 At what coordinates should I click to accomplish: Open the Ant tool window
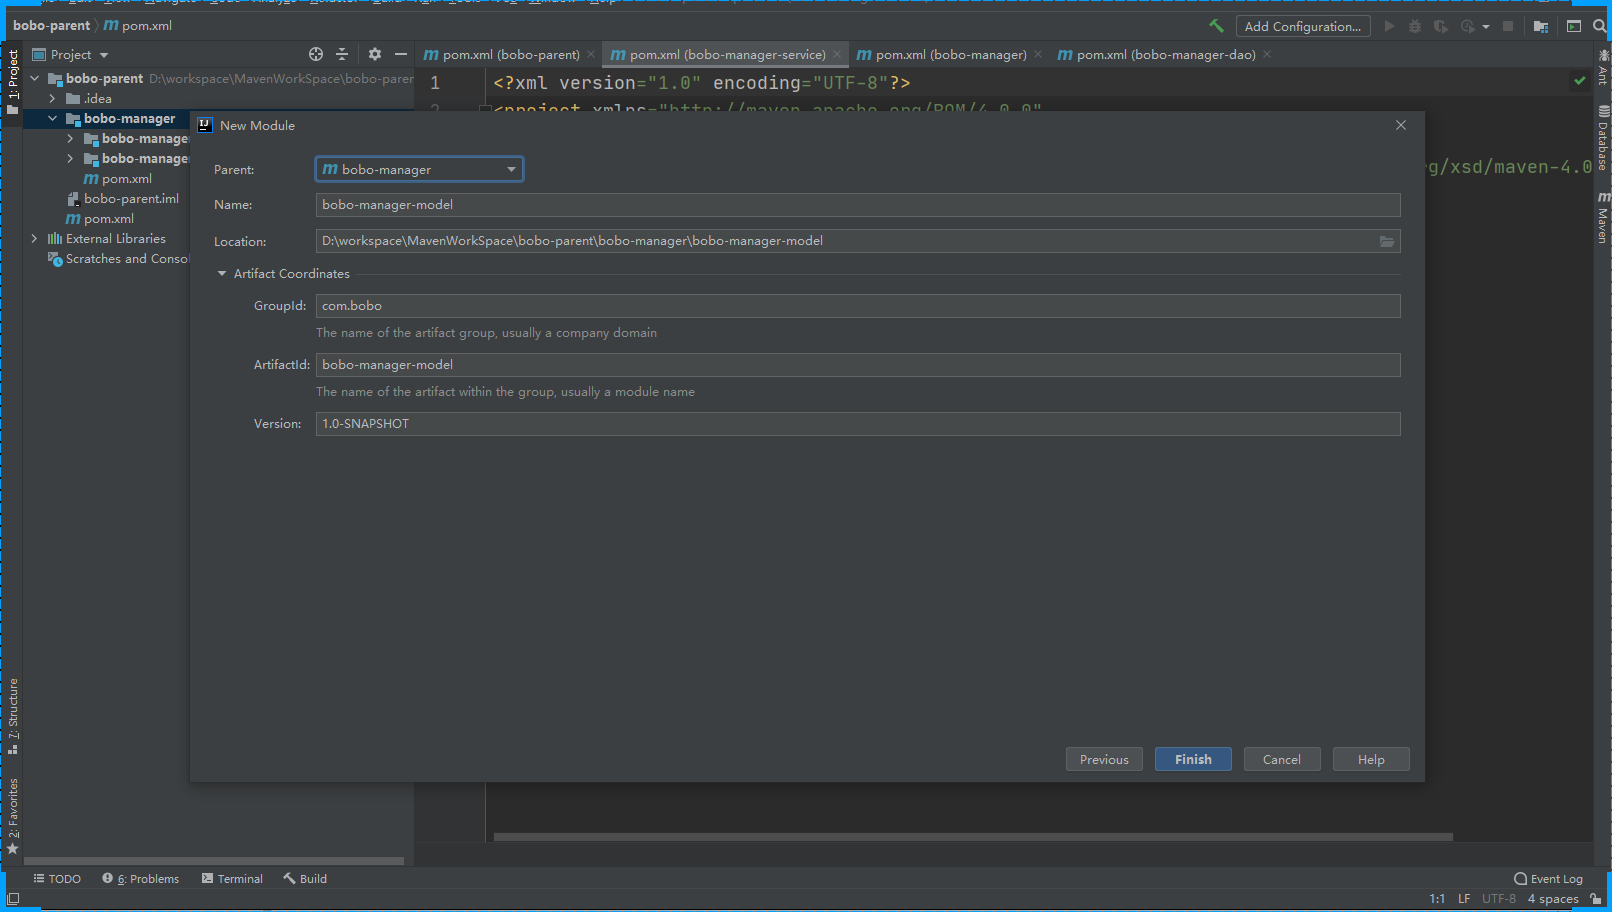point(1603,67)
